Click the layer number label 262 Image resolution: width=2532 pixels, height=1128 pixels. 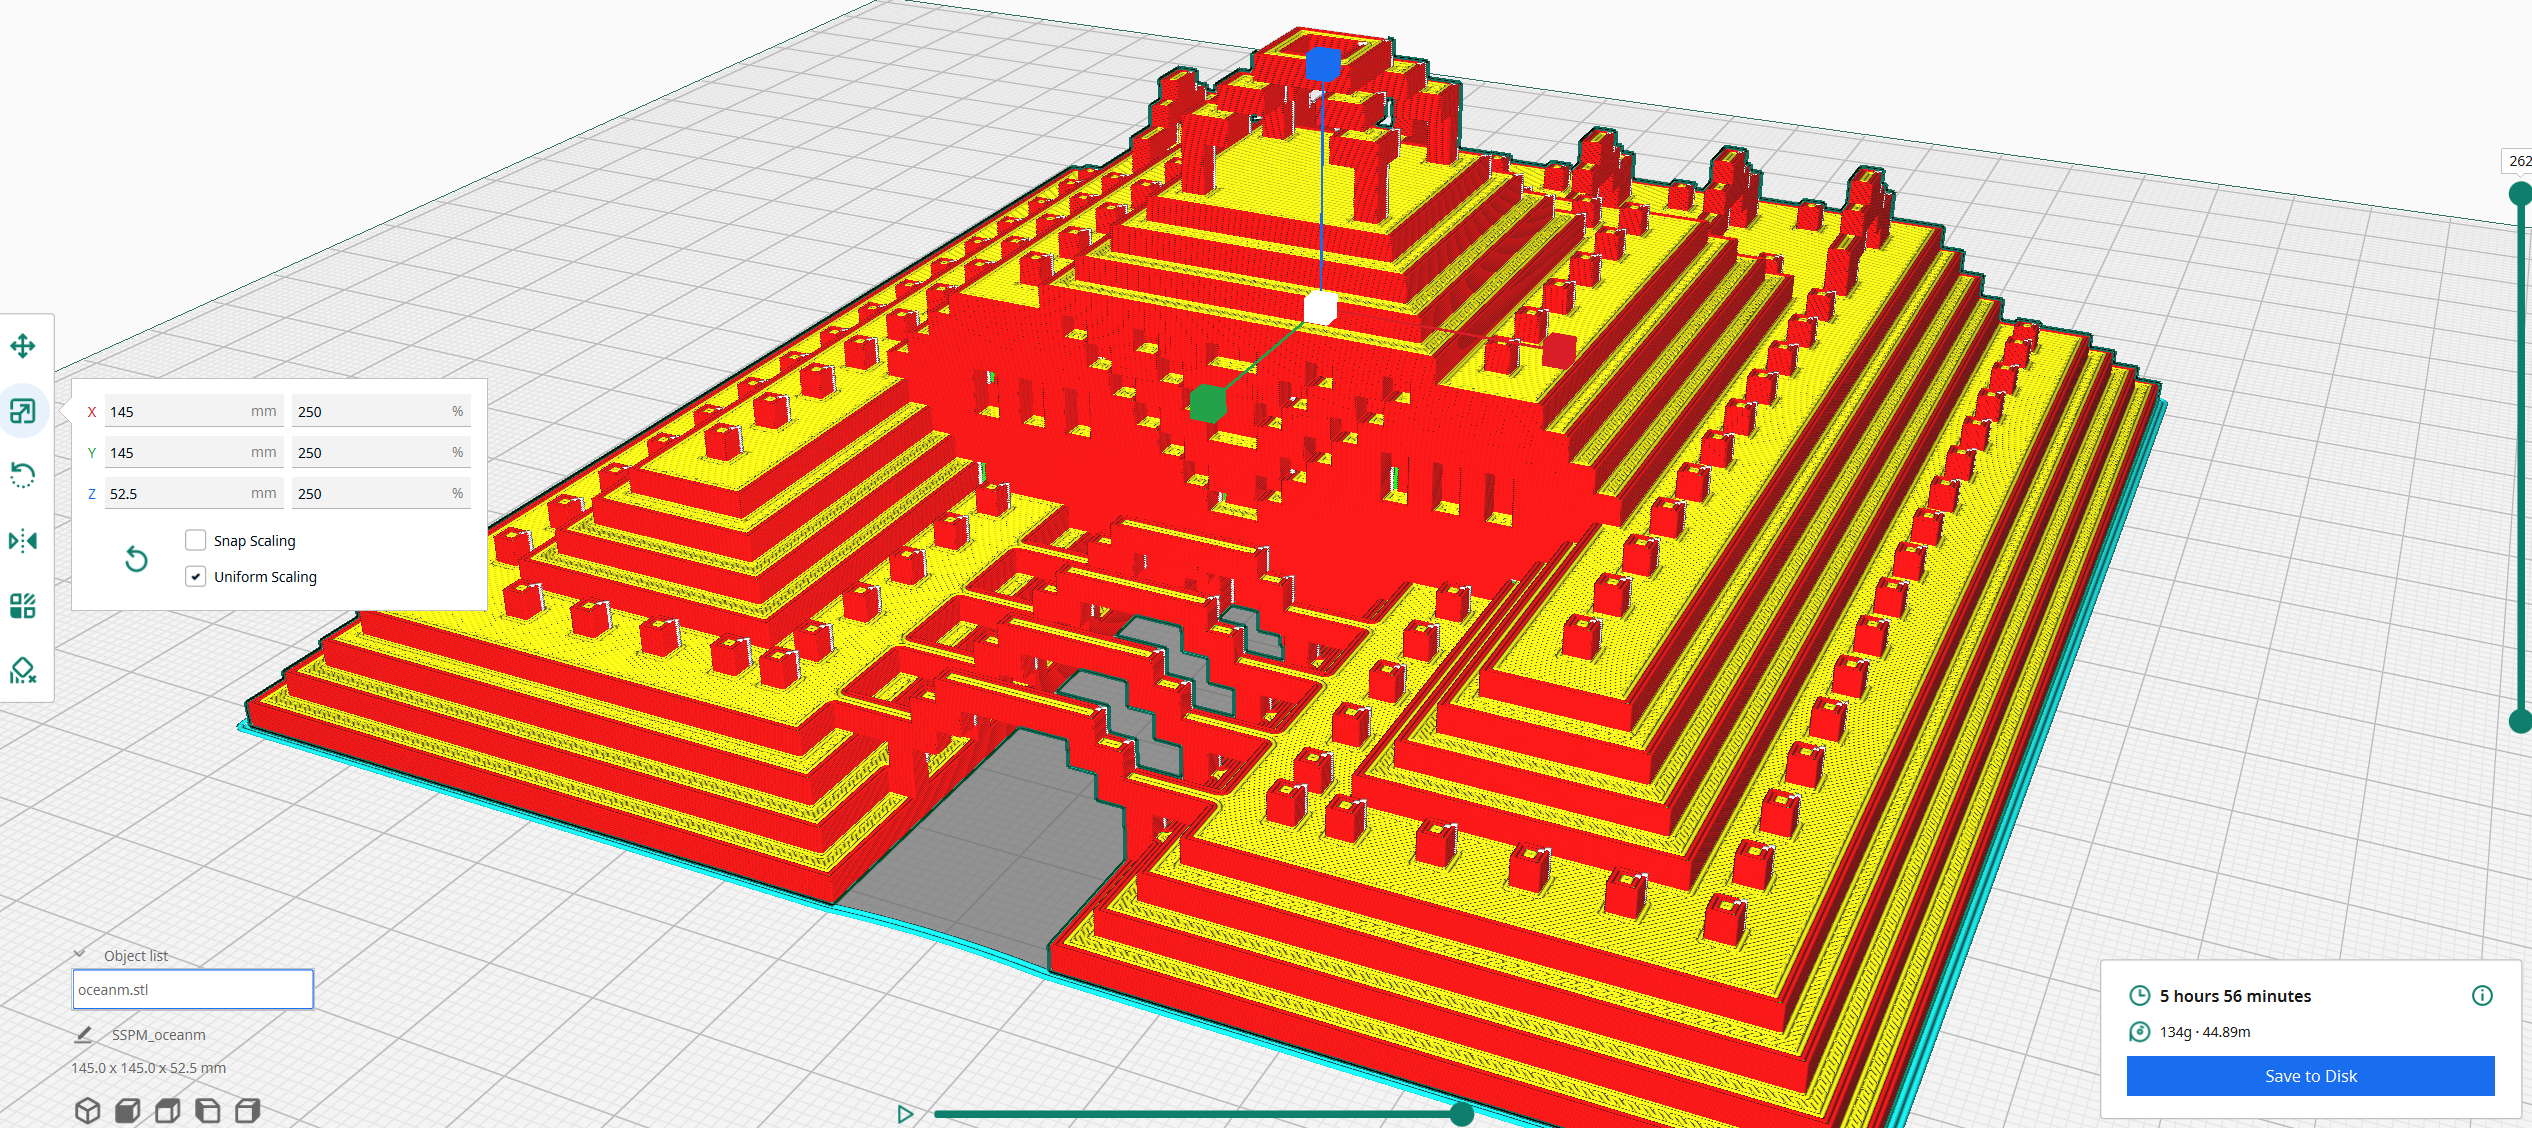2519,161
